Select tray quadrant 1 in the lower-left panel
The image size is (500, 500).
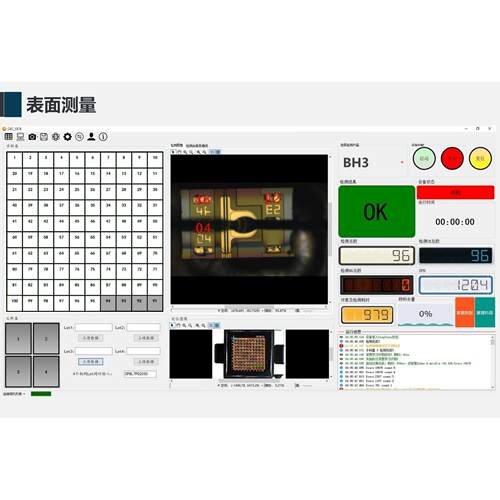(x=19, y=339)
